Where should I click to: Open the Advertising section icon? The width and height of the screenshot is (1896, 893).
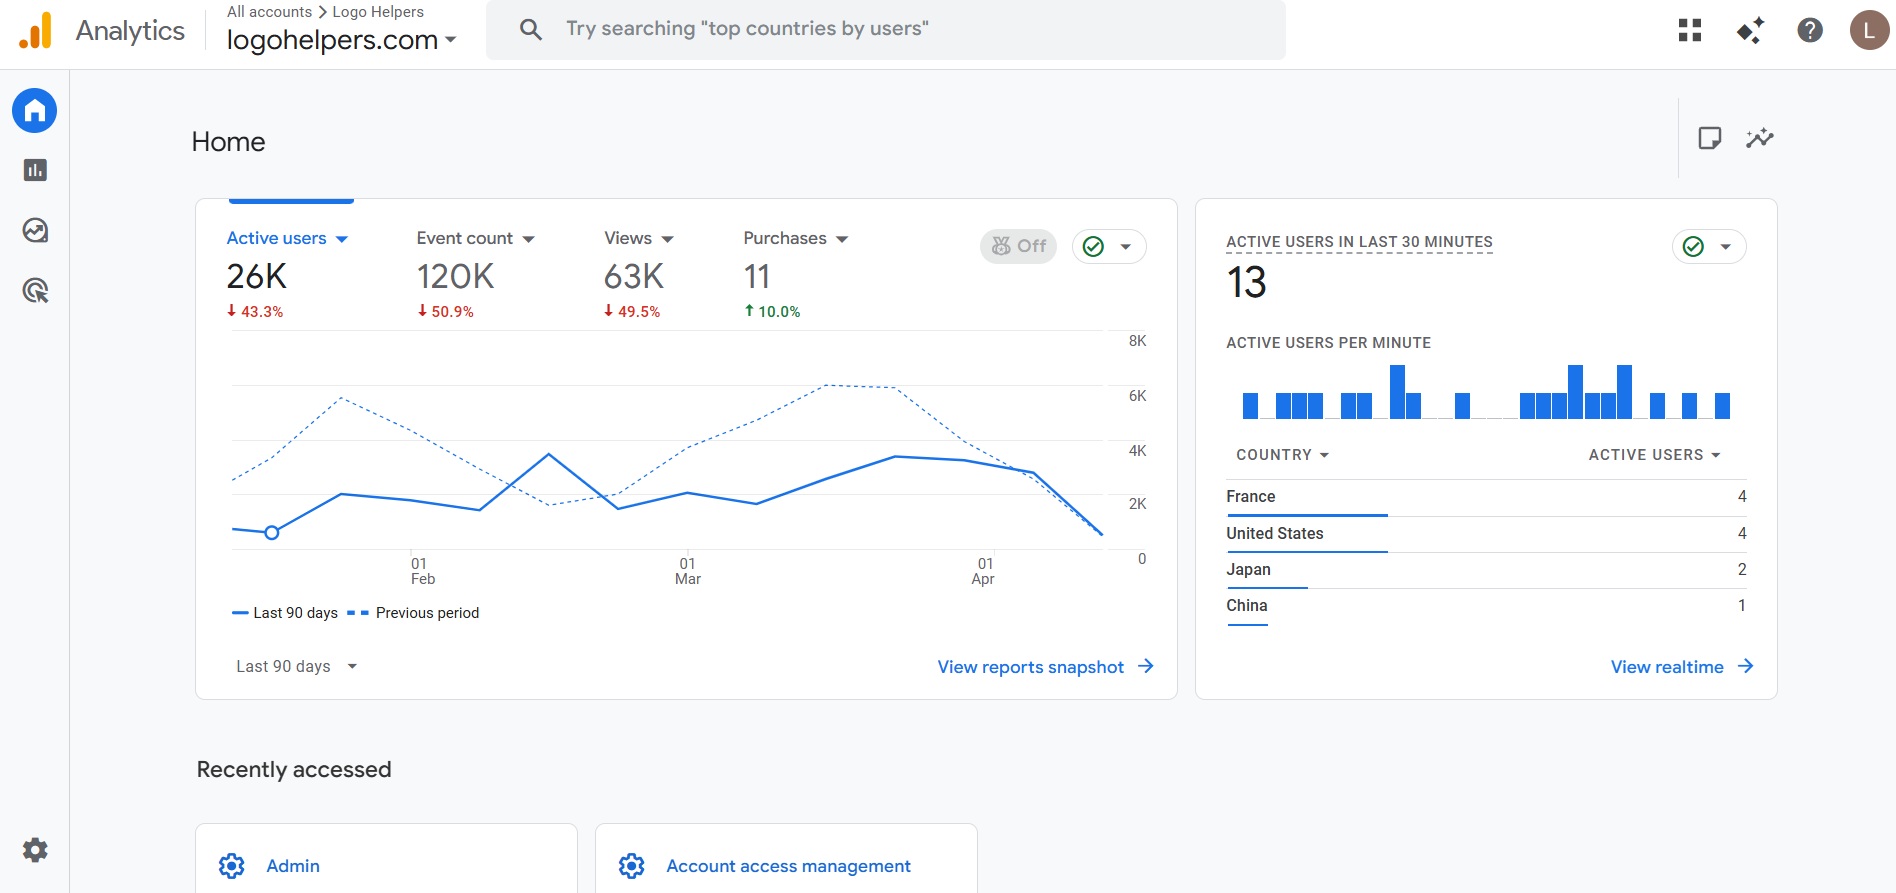pos(35,291)
